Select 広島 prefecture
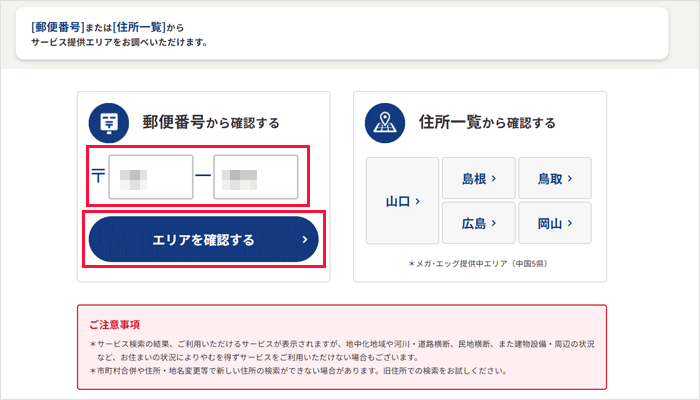 coord(478,223)
